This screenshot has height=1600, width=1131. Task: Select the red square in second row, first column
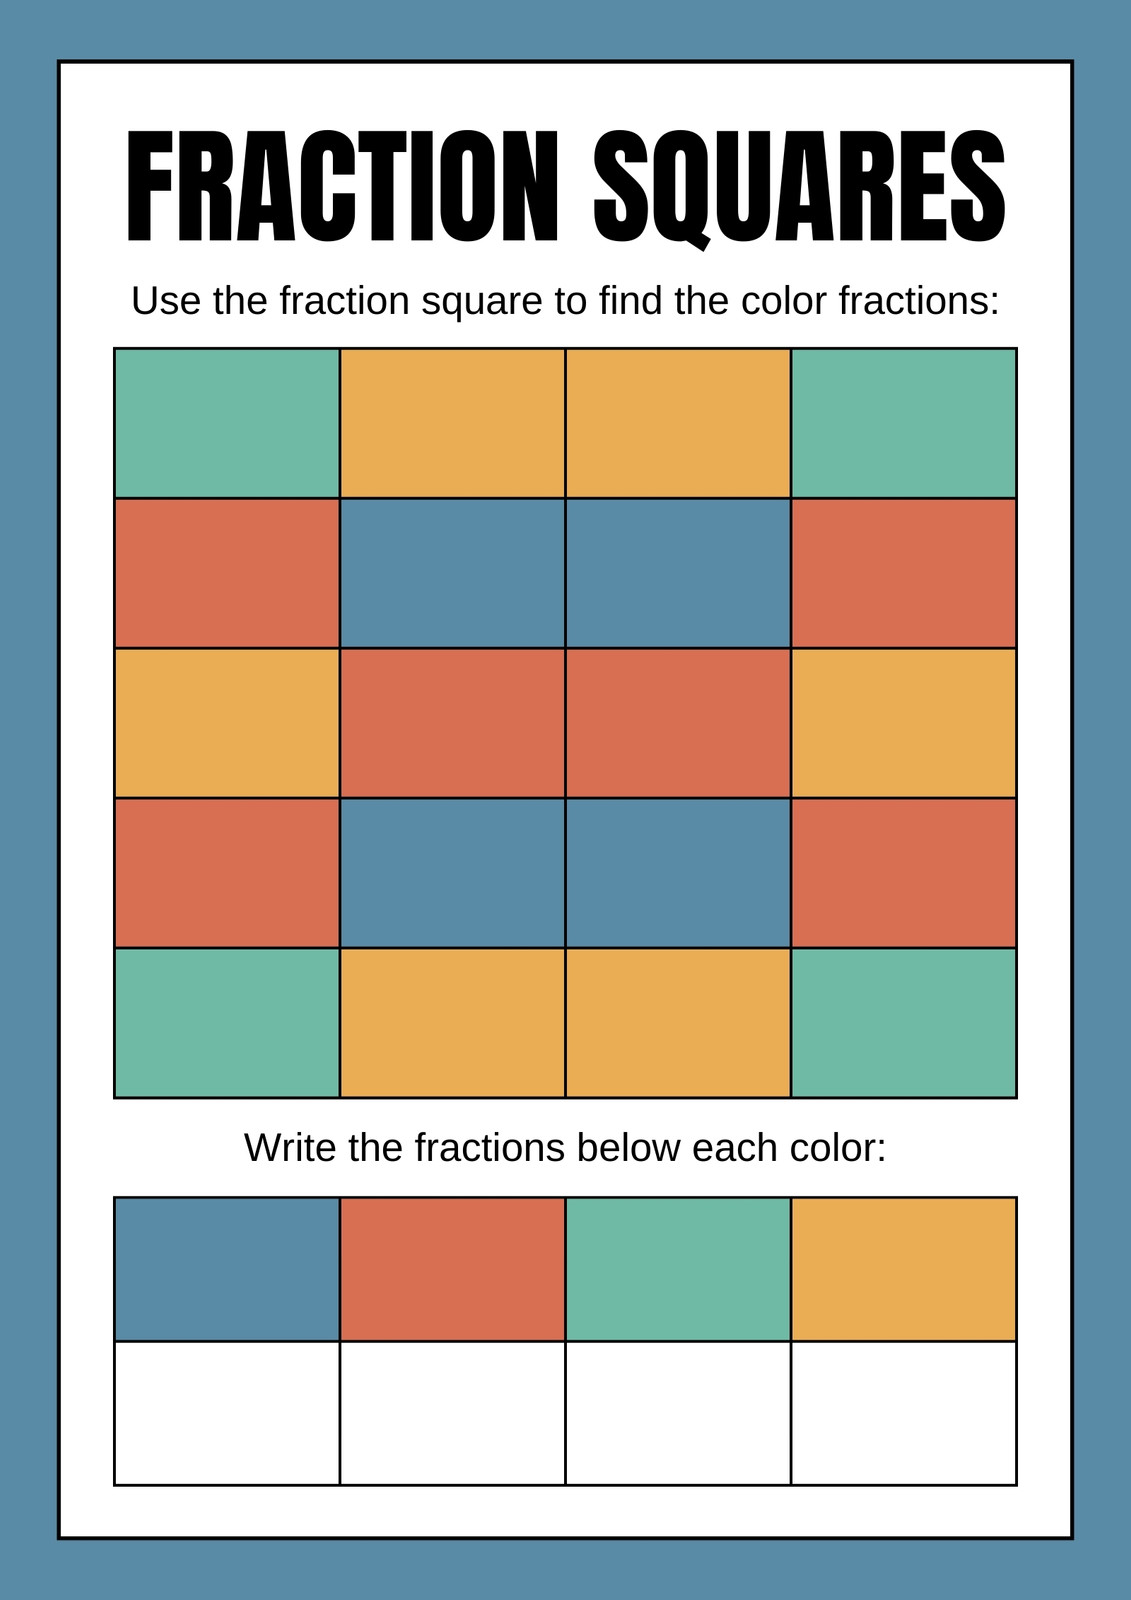click(x=227, y=573)
